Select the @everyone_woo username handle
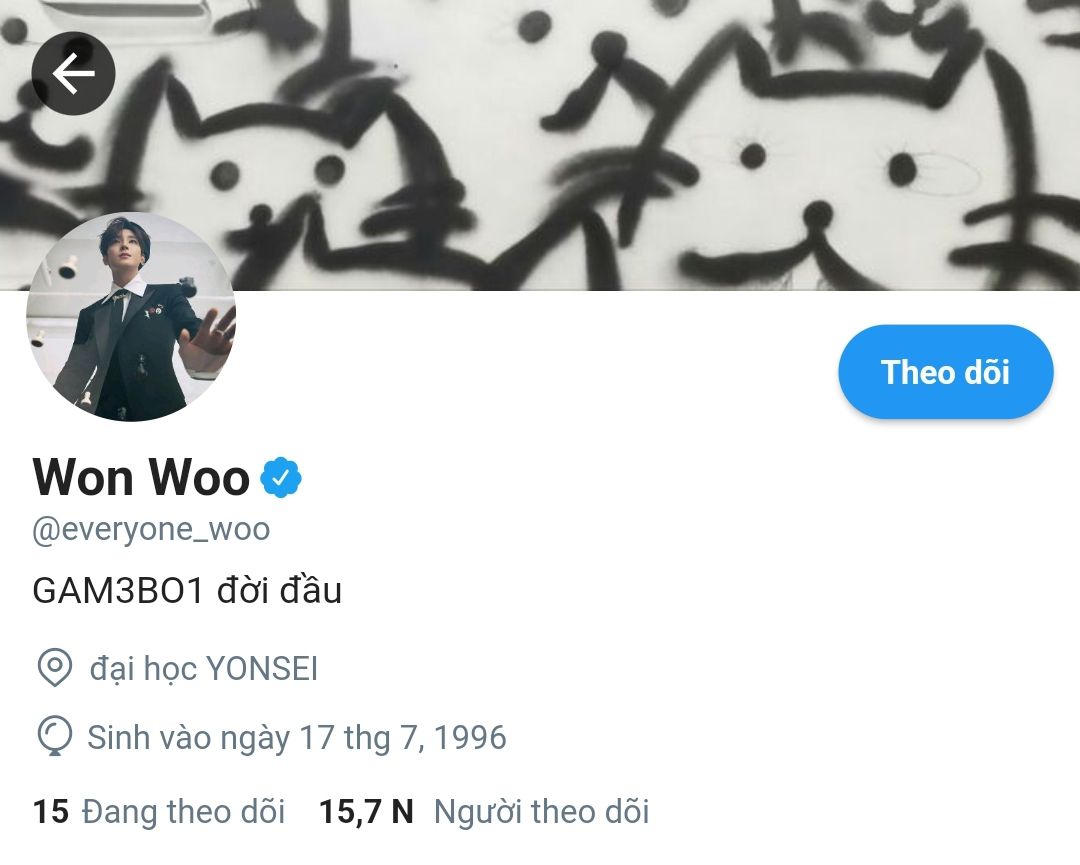The image size is (1080, 865). click(x=152, y=530)
